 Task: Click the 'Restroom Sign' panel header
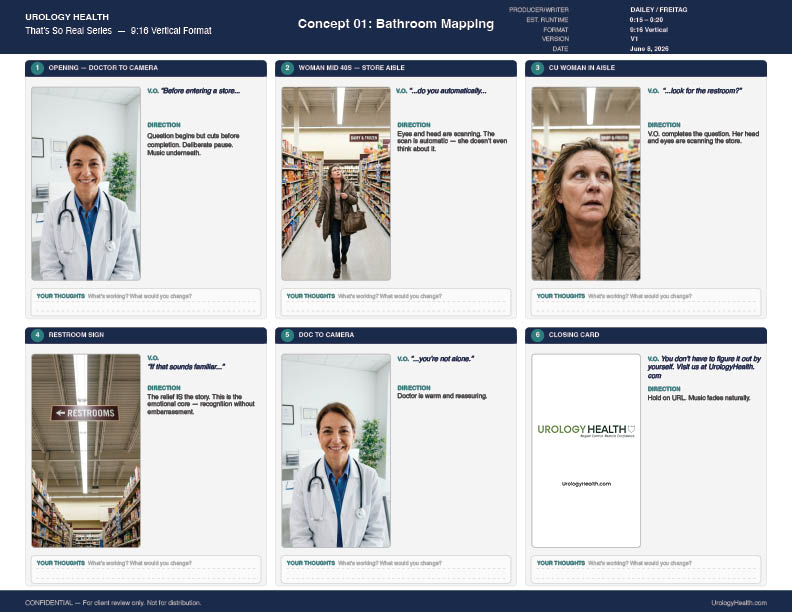pyautogui.click(x=146, y=335)
